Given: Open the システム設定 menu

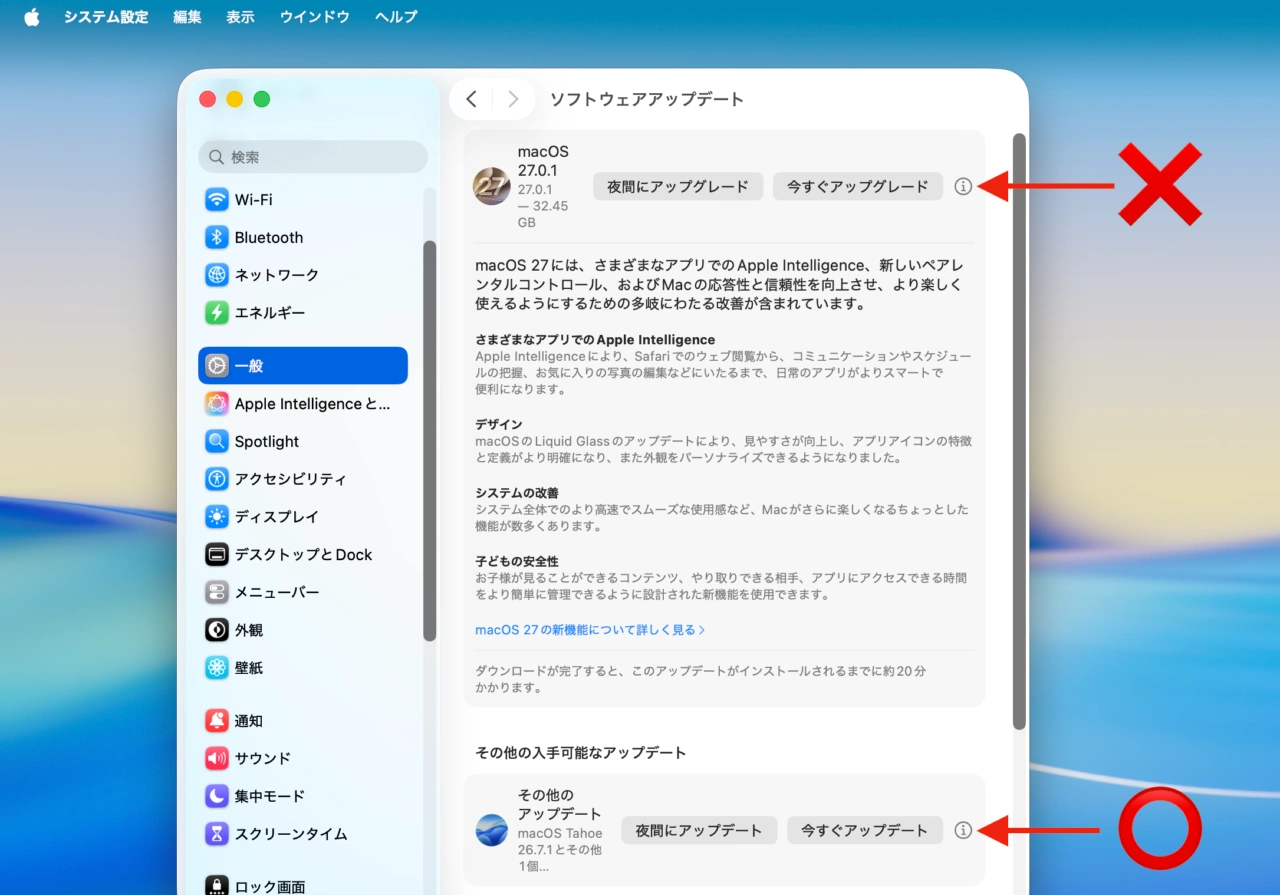Looking at the screenshot, I should 106,17.
